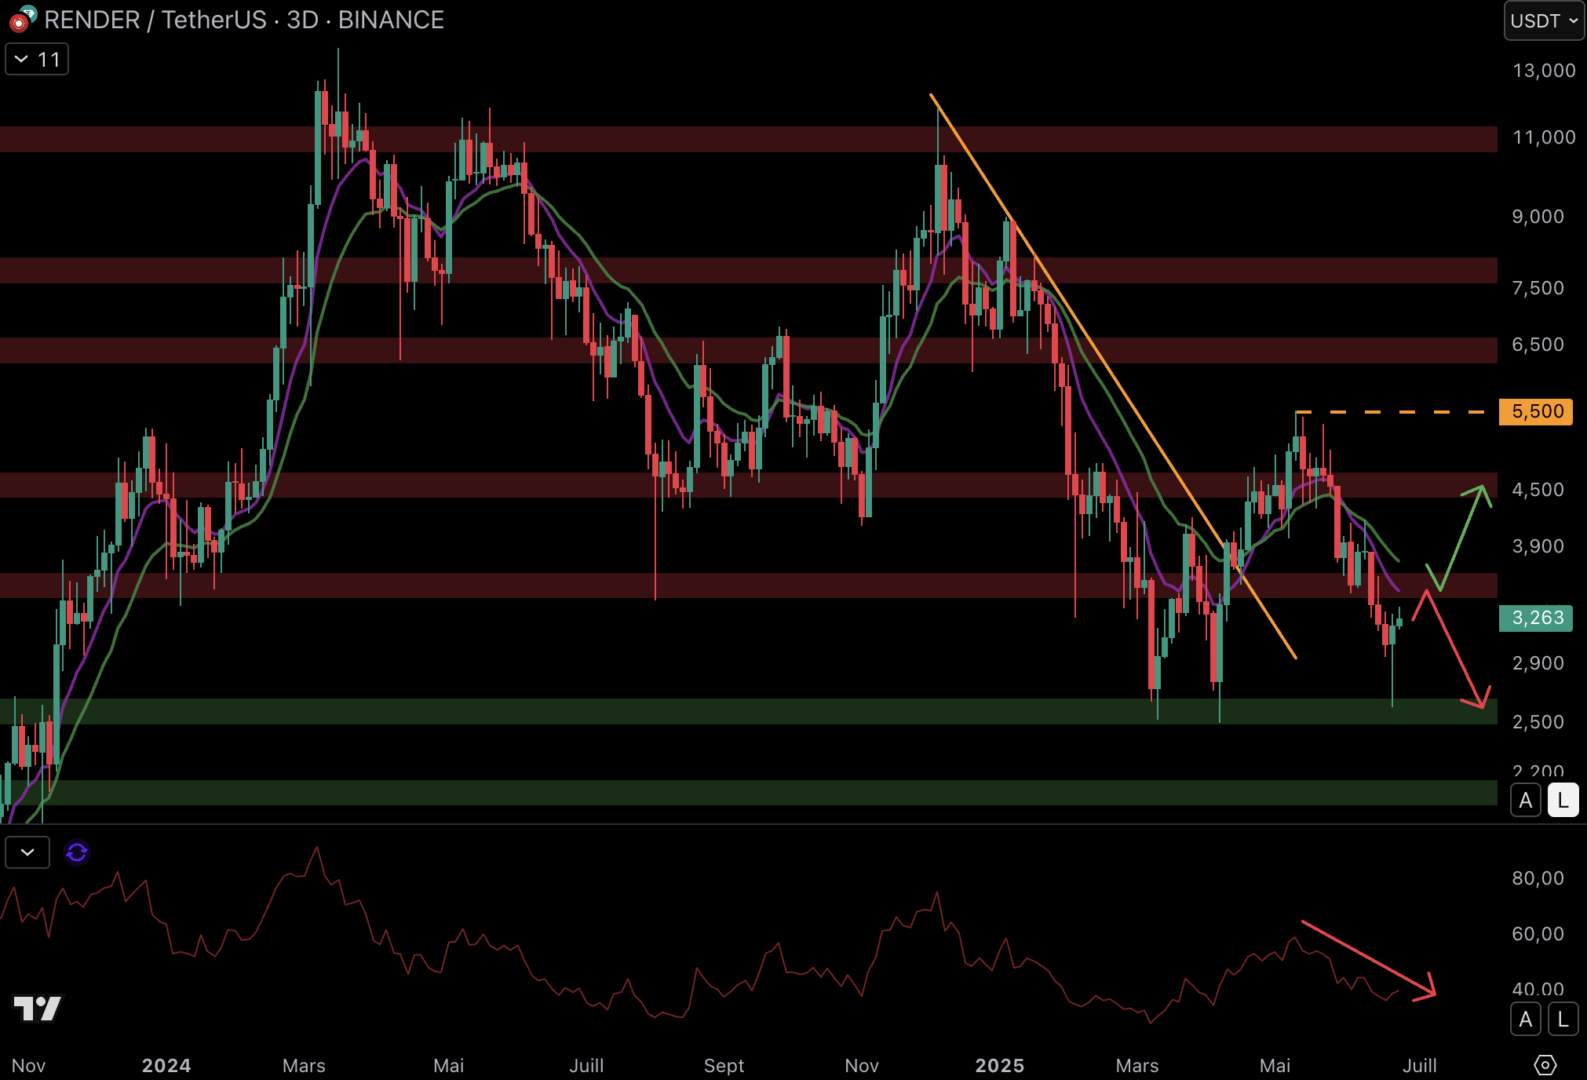Select the orange descending trendline
The height and width of the screenshot is (1080, 1587).
pos(1113,376)
